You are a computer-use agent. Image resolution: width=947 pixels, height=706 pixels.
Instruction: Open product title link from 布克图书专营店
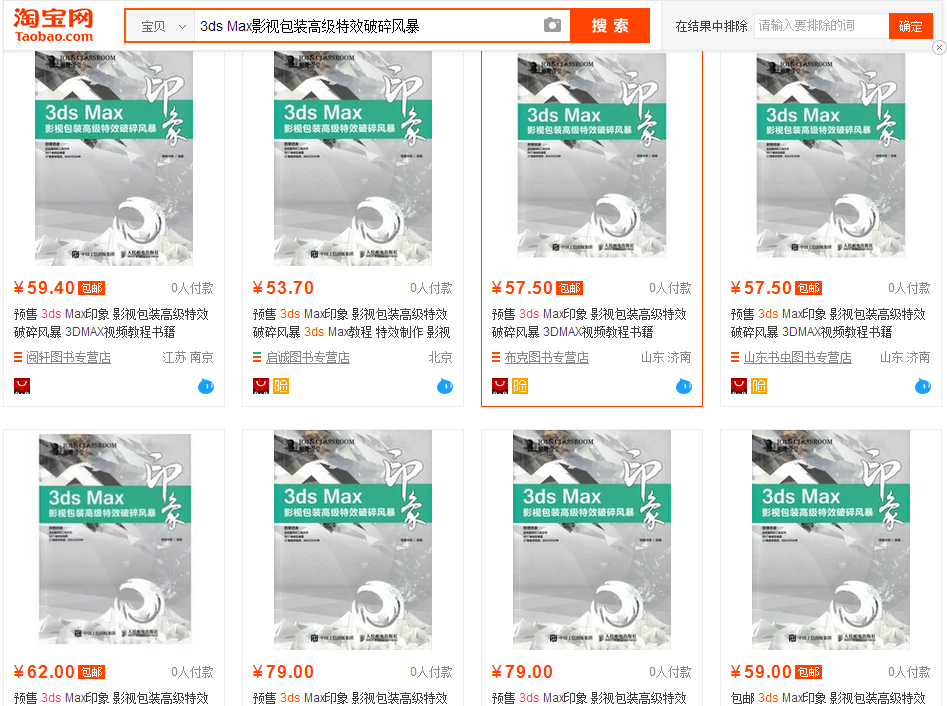point(589,323)
